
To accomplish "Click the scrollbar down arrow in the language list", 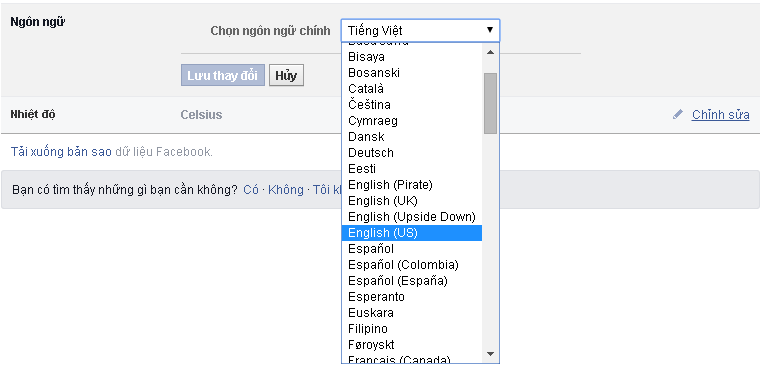I will pyautogui.click(x=491, y=354).
